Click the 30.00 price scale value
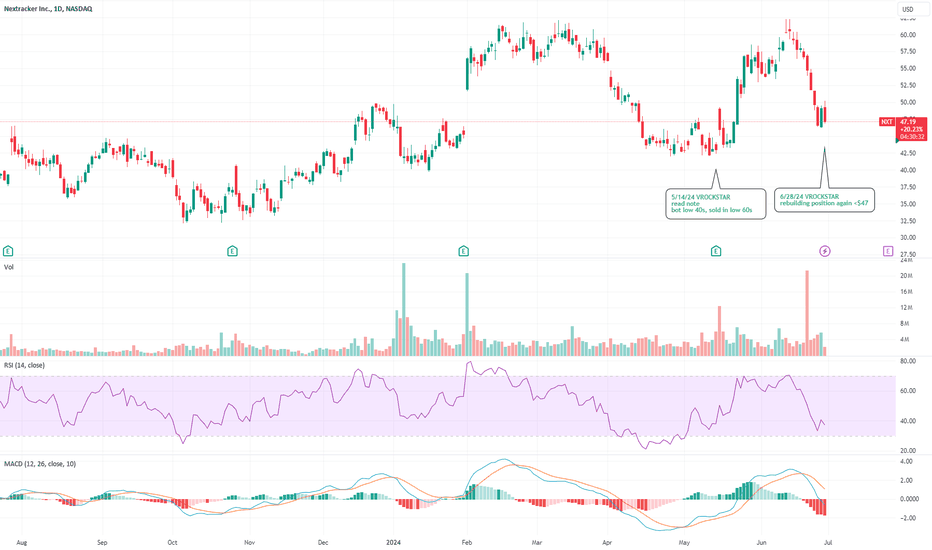Image resolution: width=932 pixels, height=550 pixels. 908,238
